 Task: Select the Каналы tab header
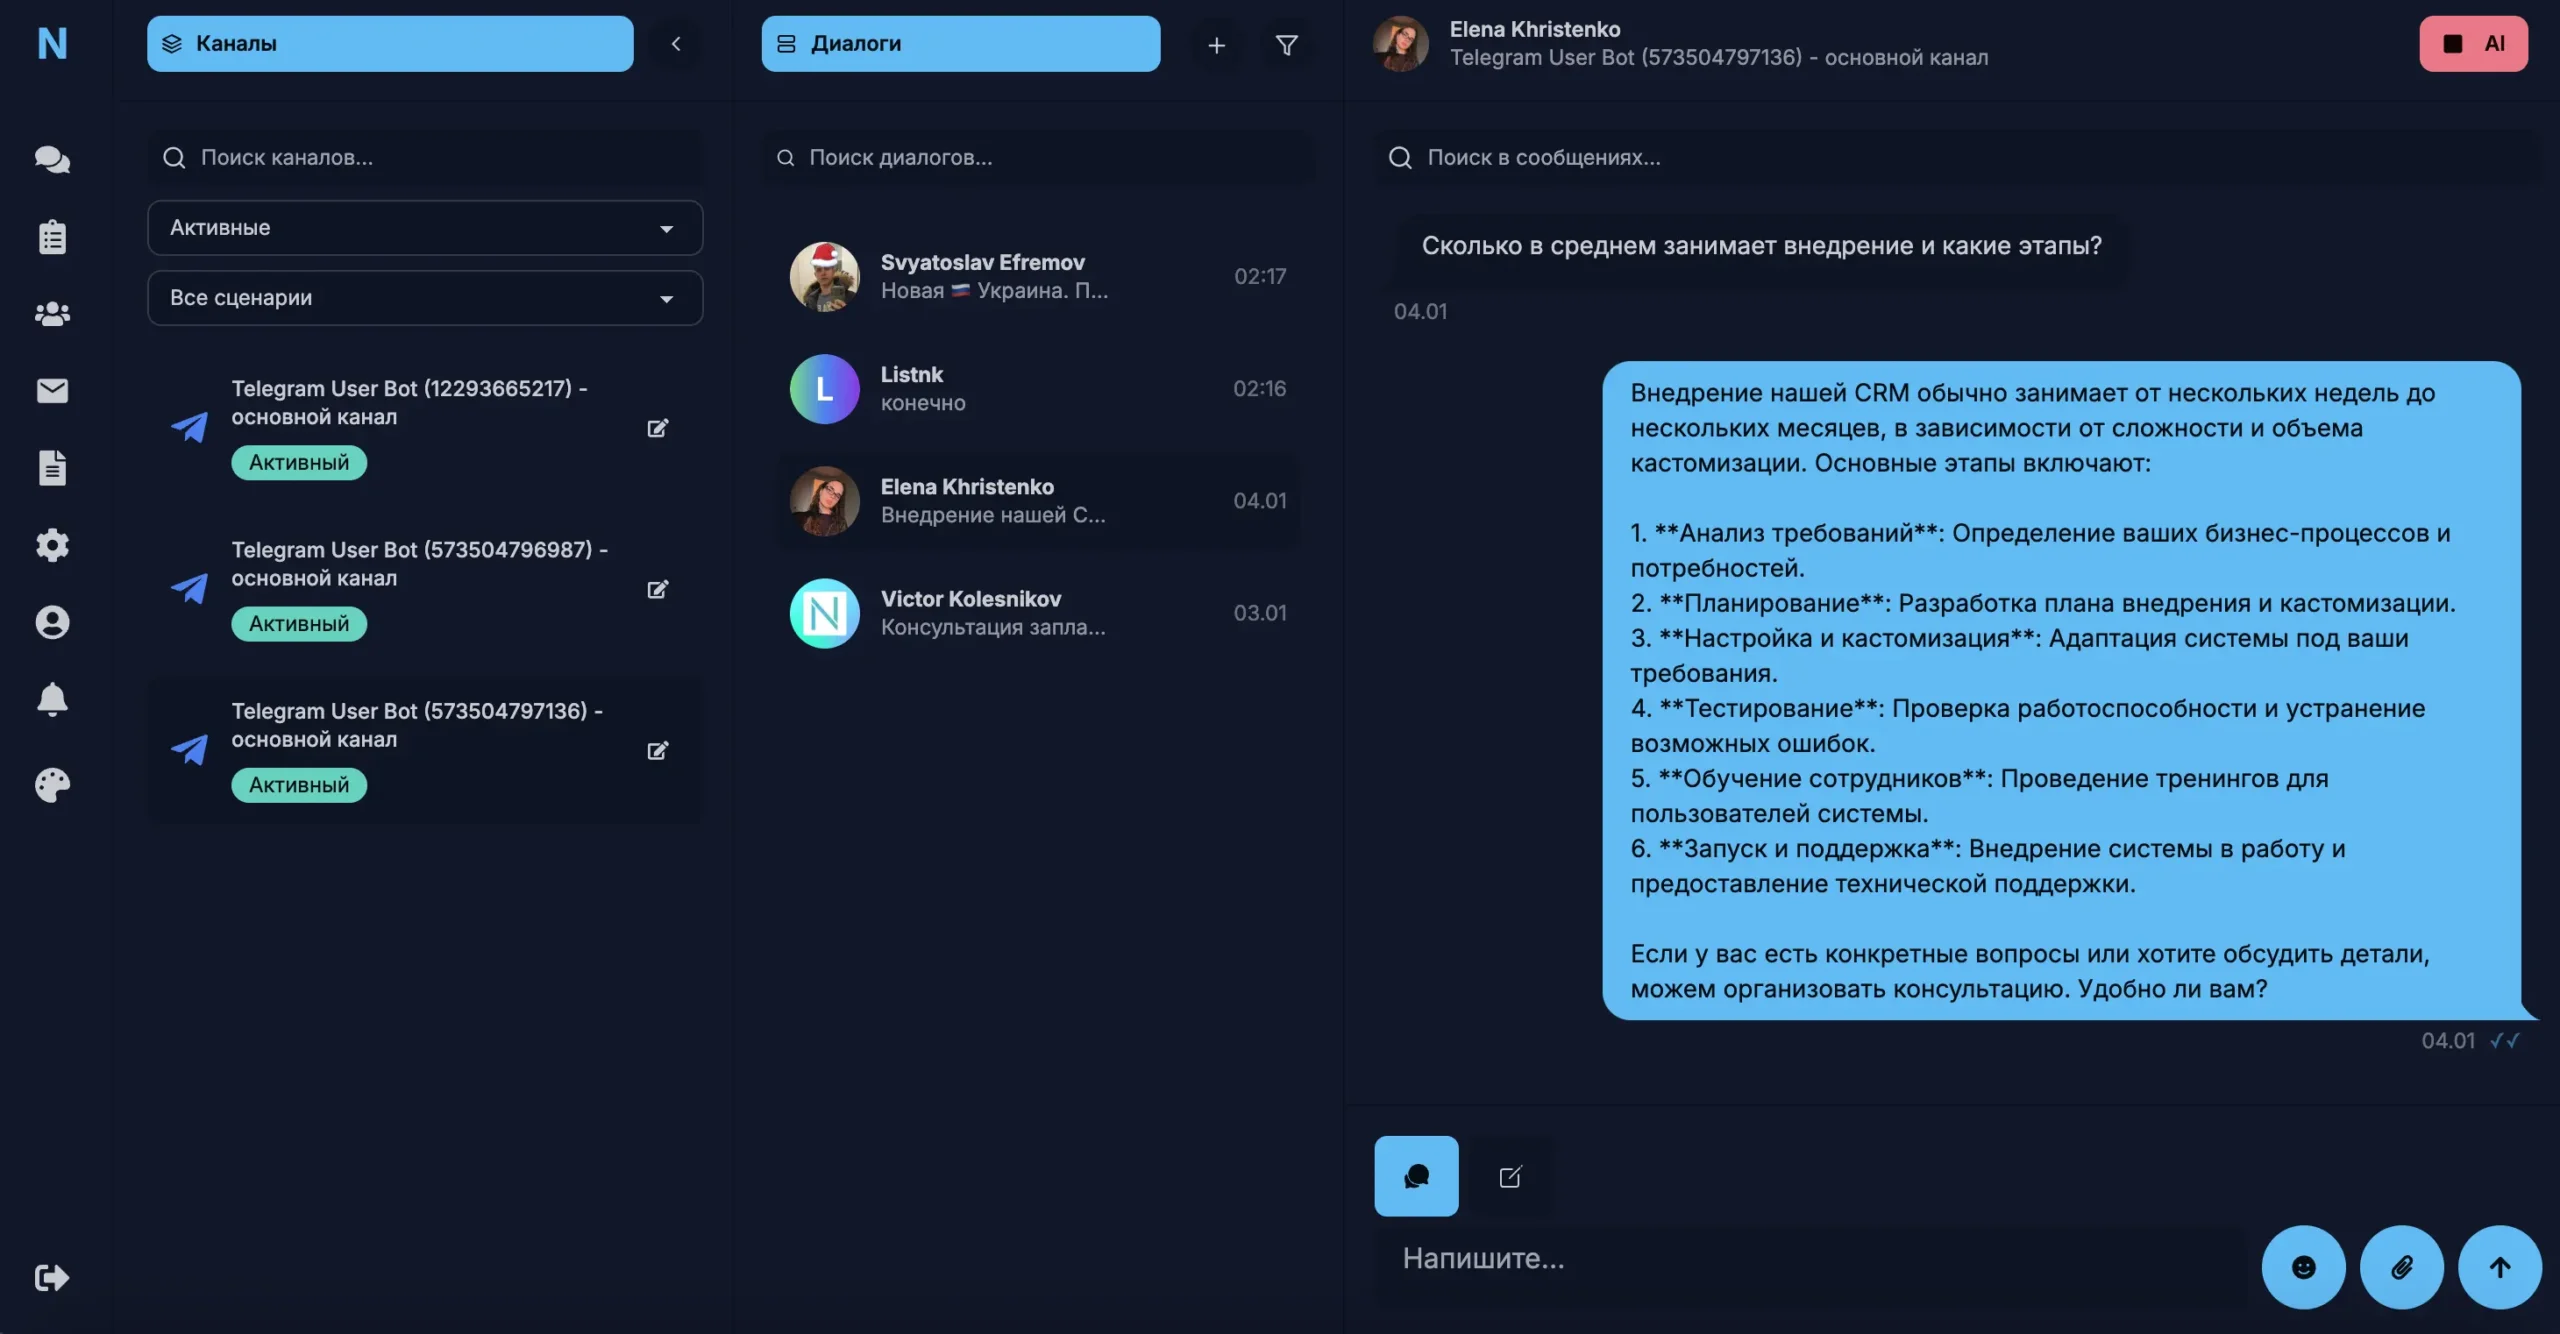tap(390, 44)
